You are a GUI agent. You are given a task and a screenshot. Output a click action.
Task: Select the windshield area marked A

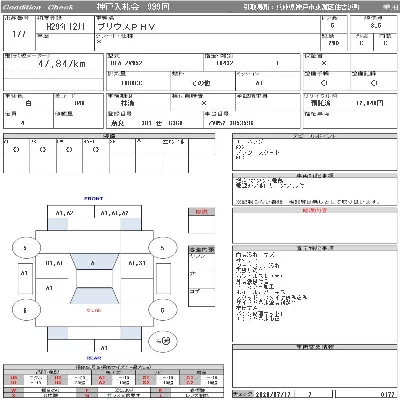click(x=94, y=262)
